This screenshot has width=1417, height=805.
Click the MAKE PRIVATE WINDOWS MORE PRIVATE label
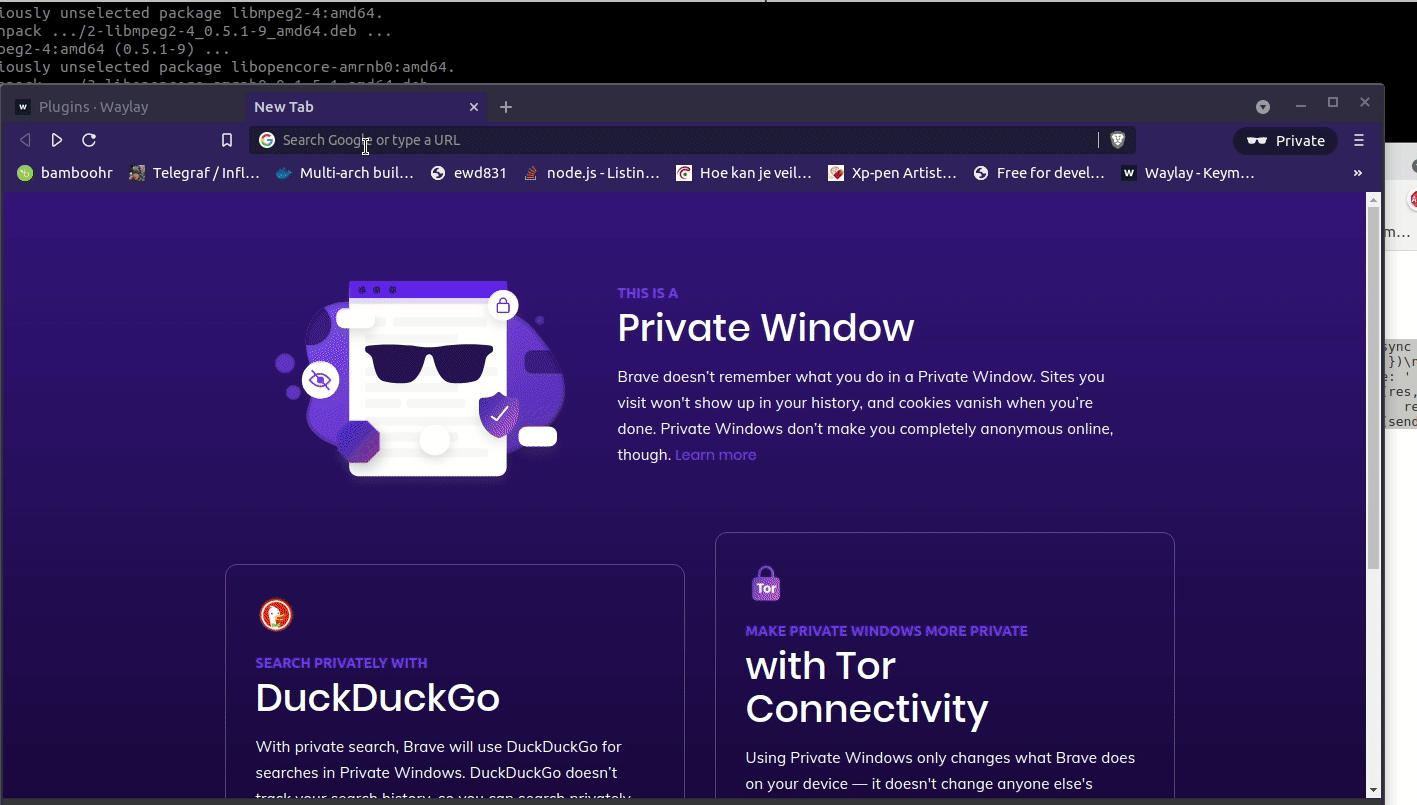pos(886,631)
